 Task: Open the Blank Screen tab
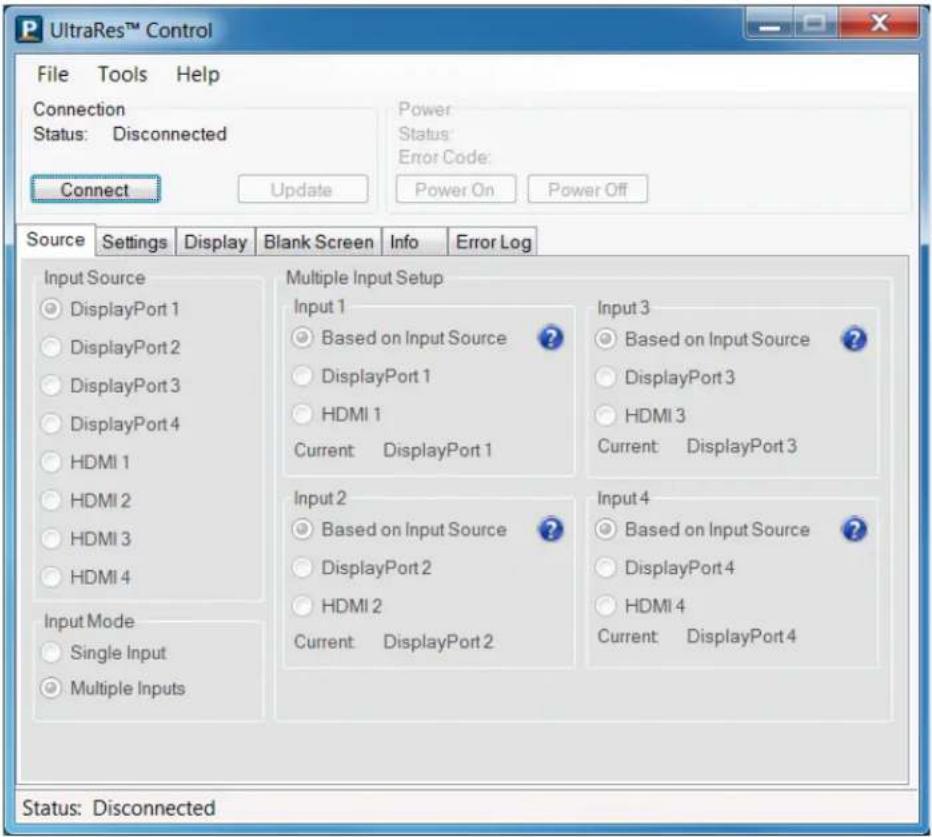click(x=319, y=242)
